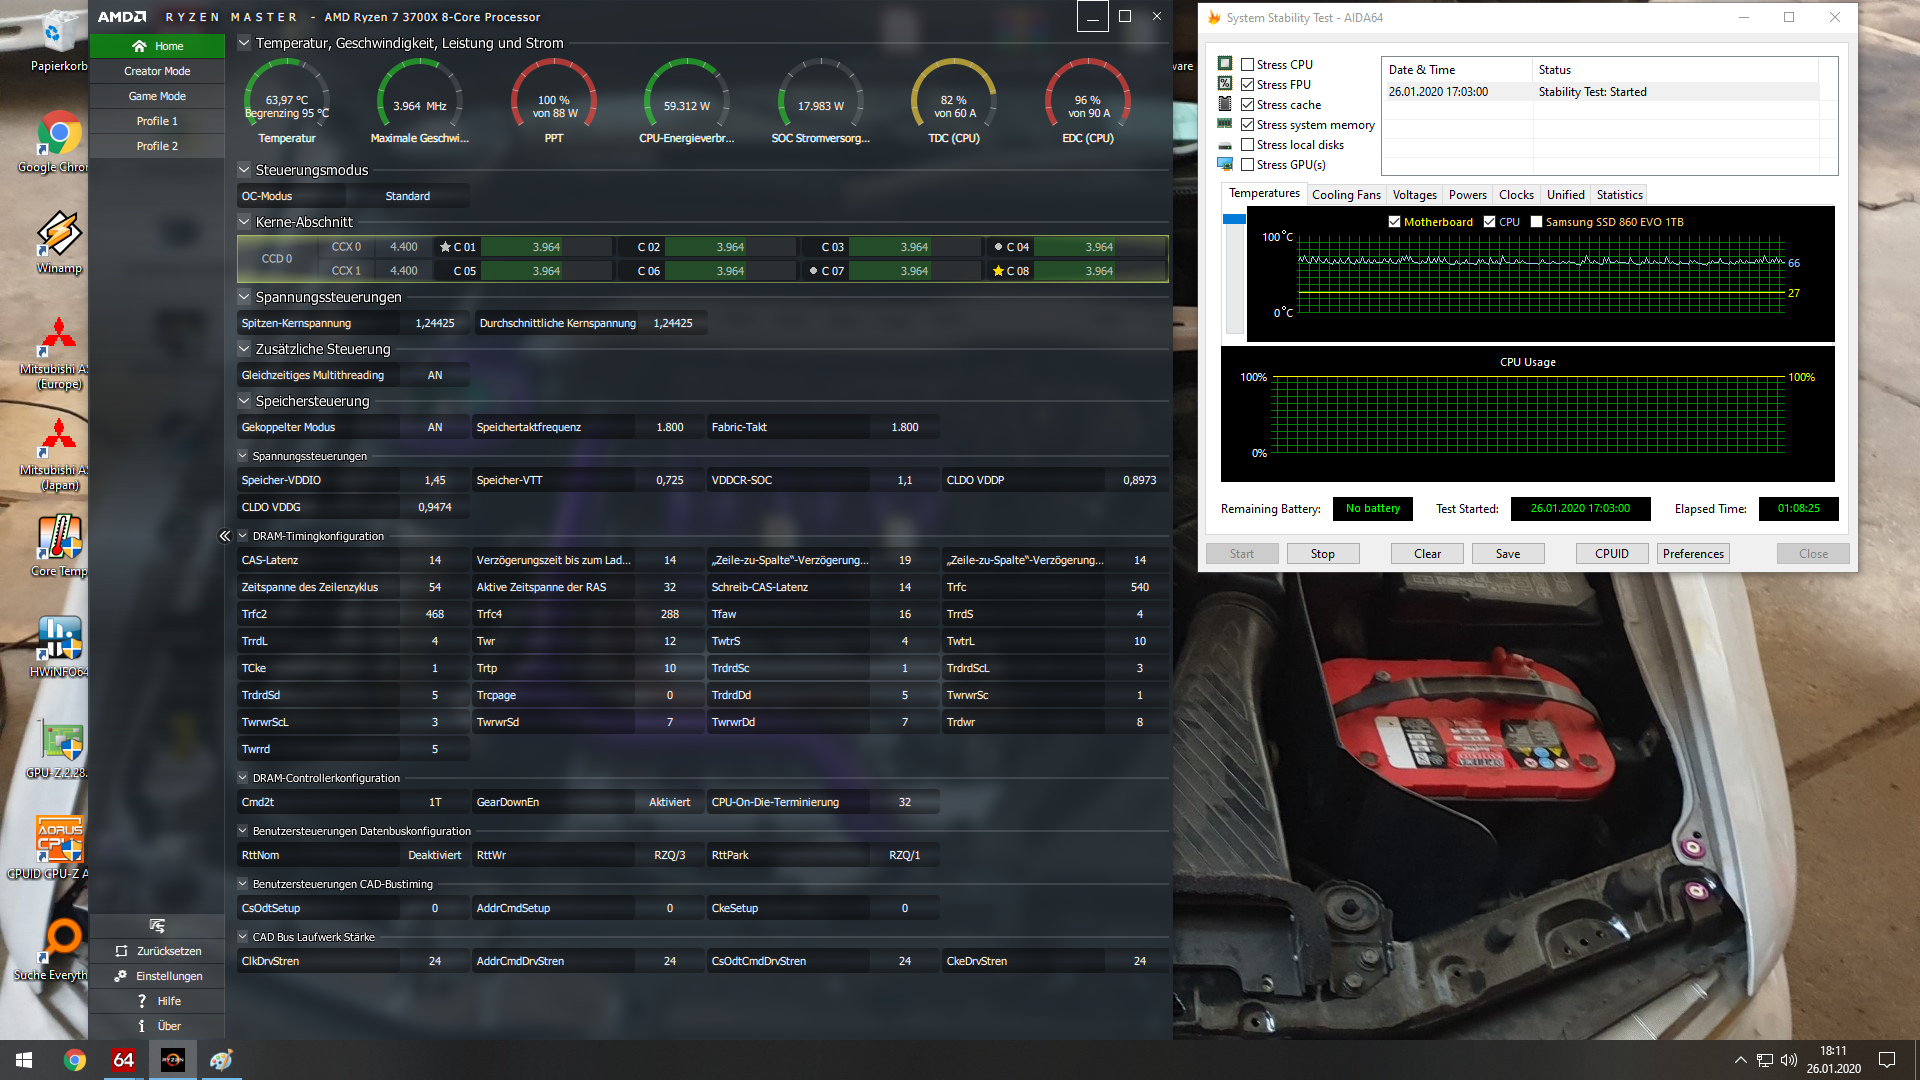Click the import icon above Zurücksetzen
The width and height of the screenshot is (1920, 1080).
157,926
